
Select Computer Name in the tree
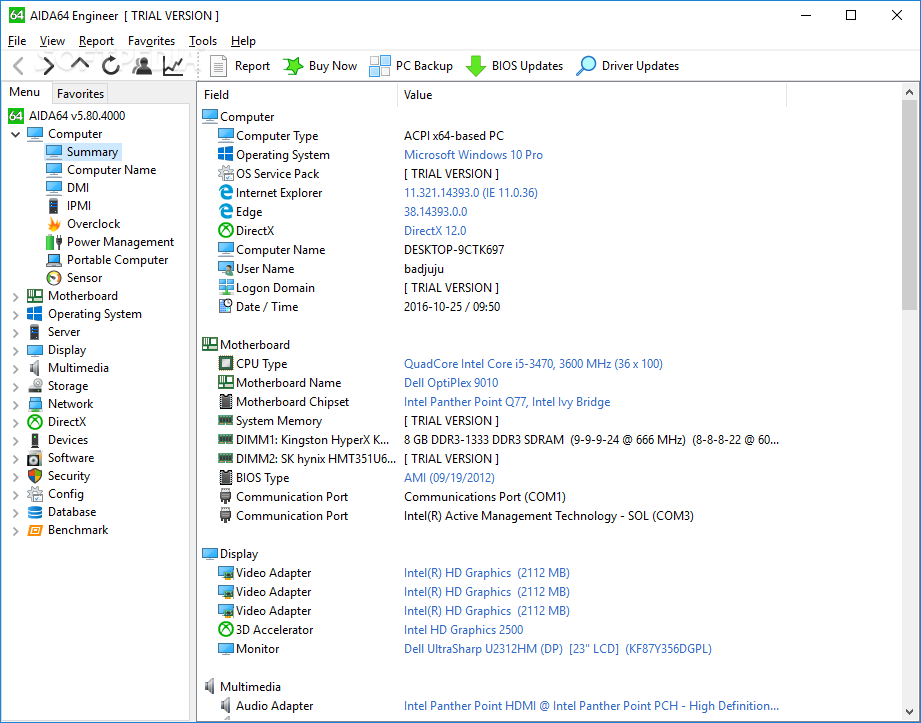(x=111, y=170)
